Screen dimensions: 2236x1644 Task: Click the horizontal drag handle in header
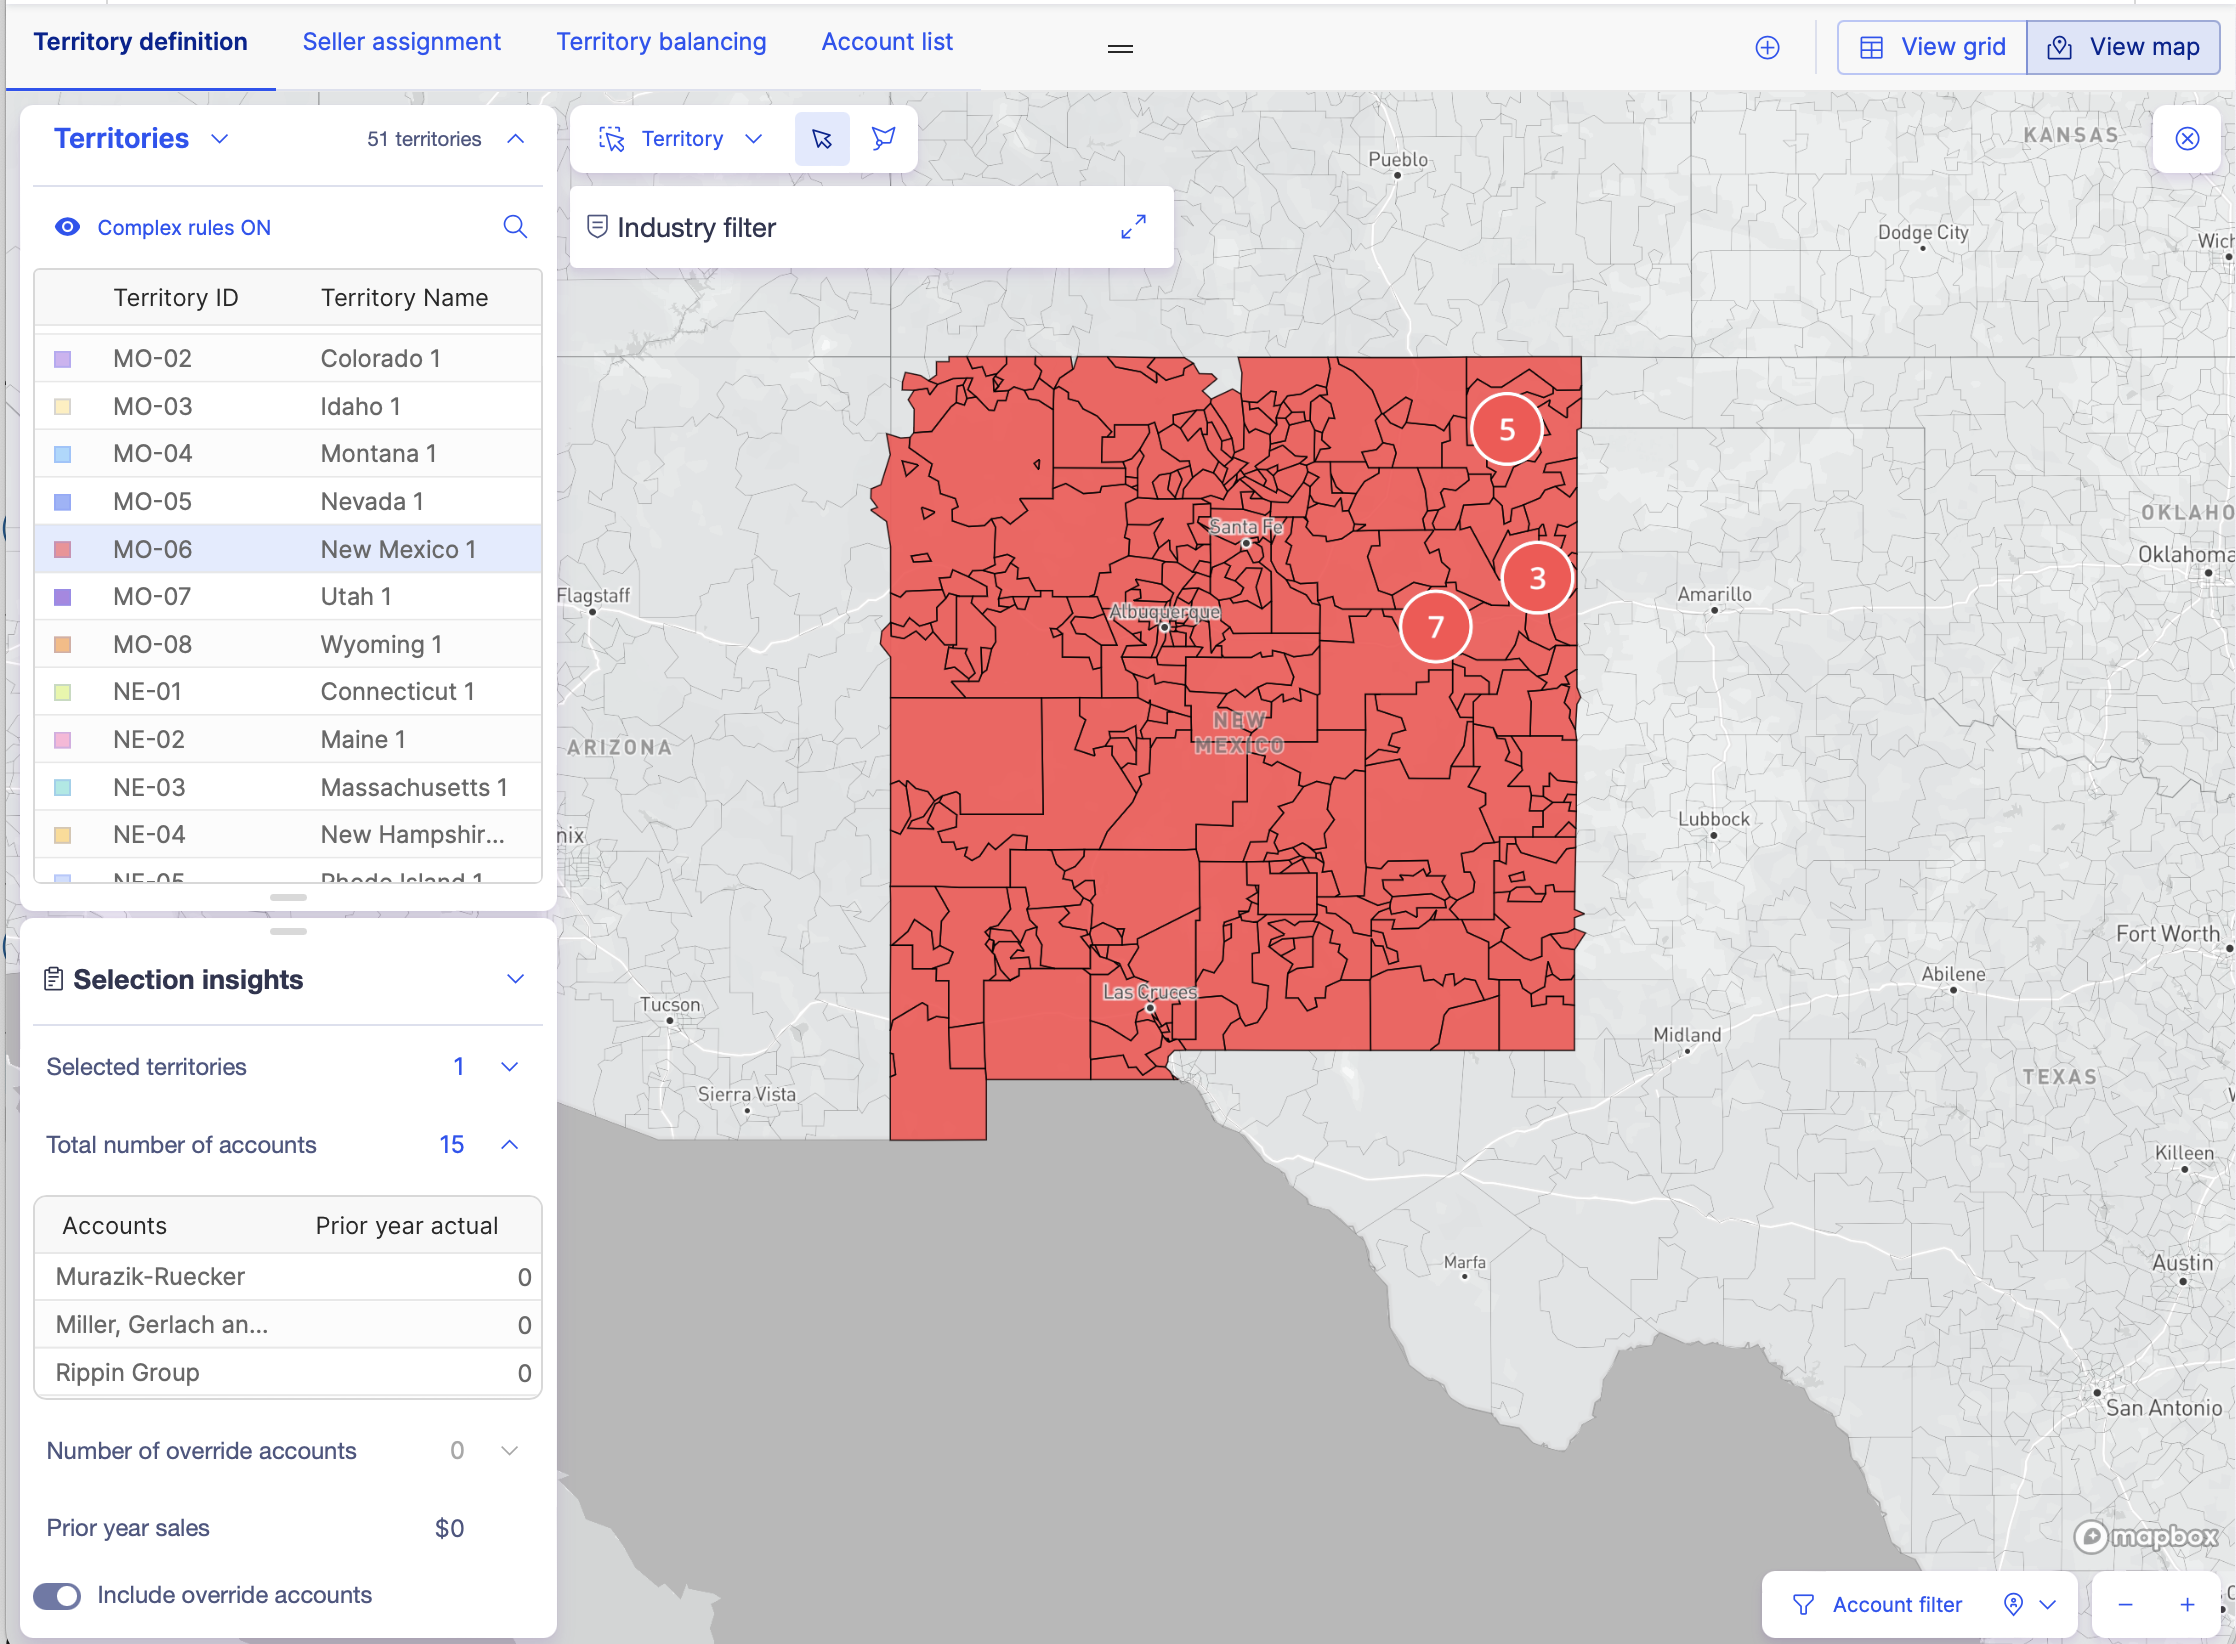click(1120, 48)
